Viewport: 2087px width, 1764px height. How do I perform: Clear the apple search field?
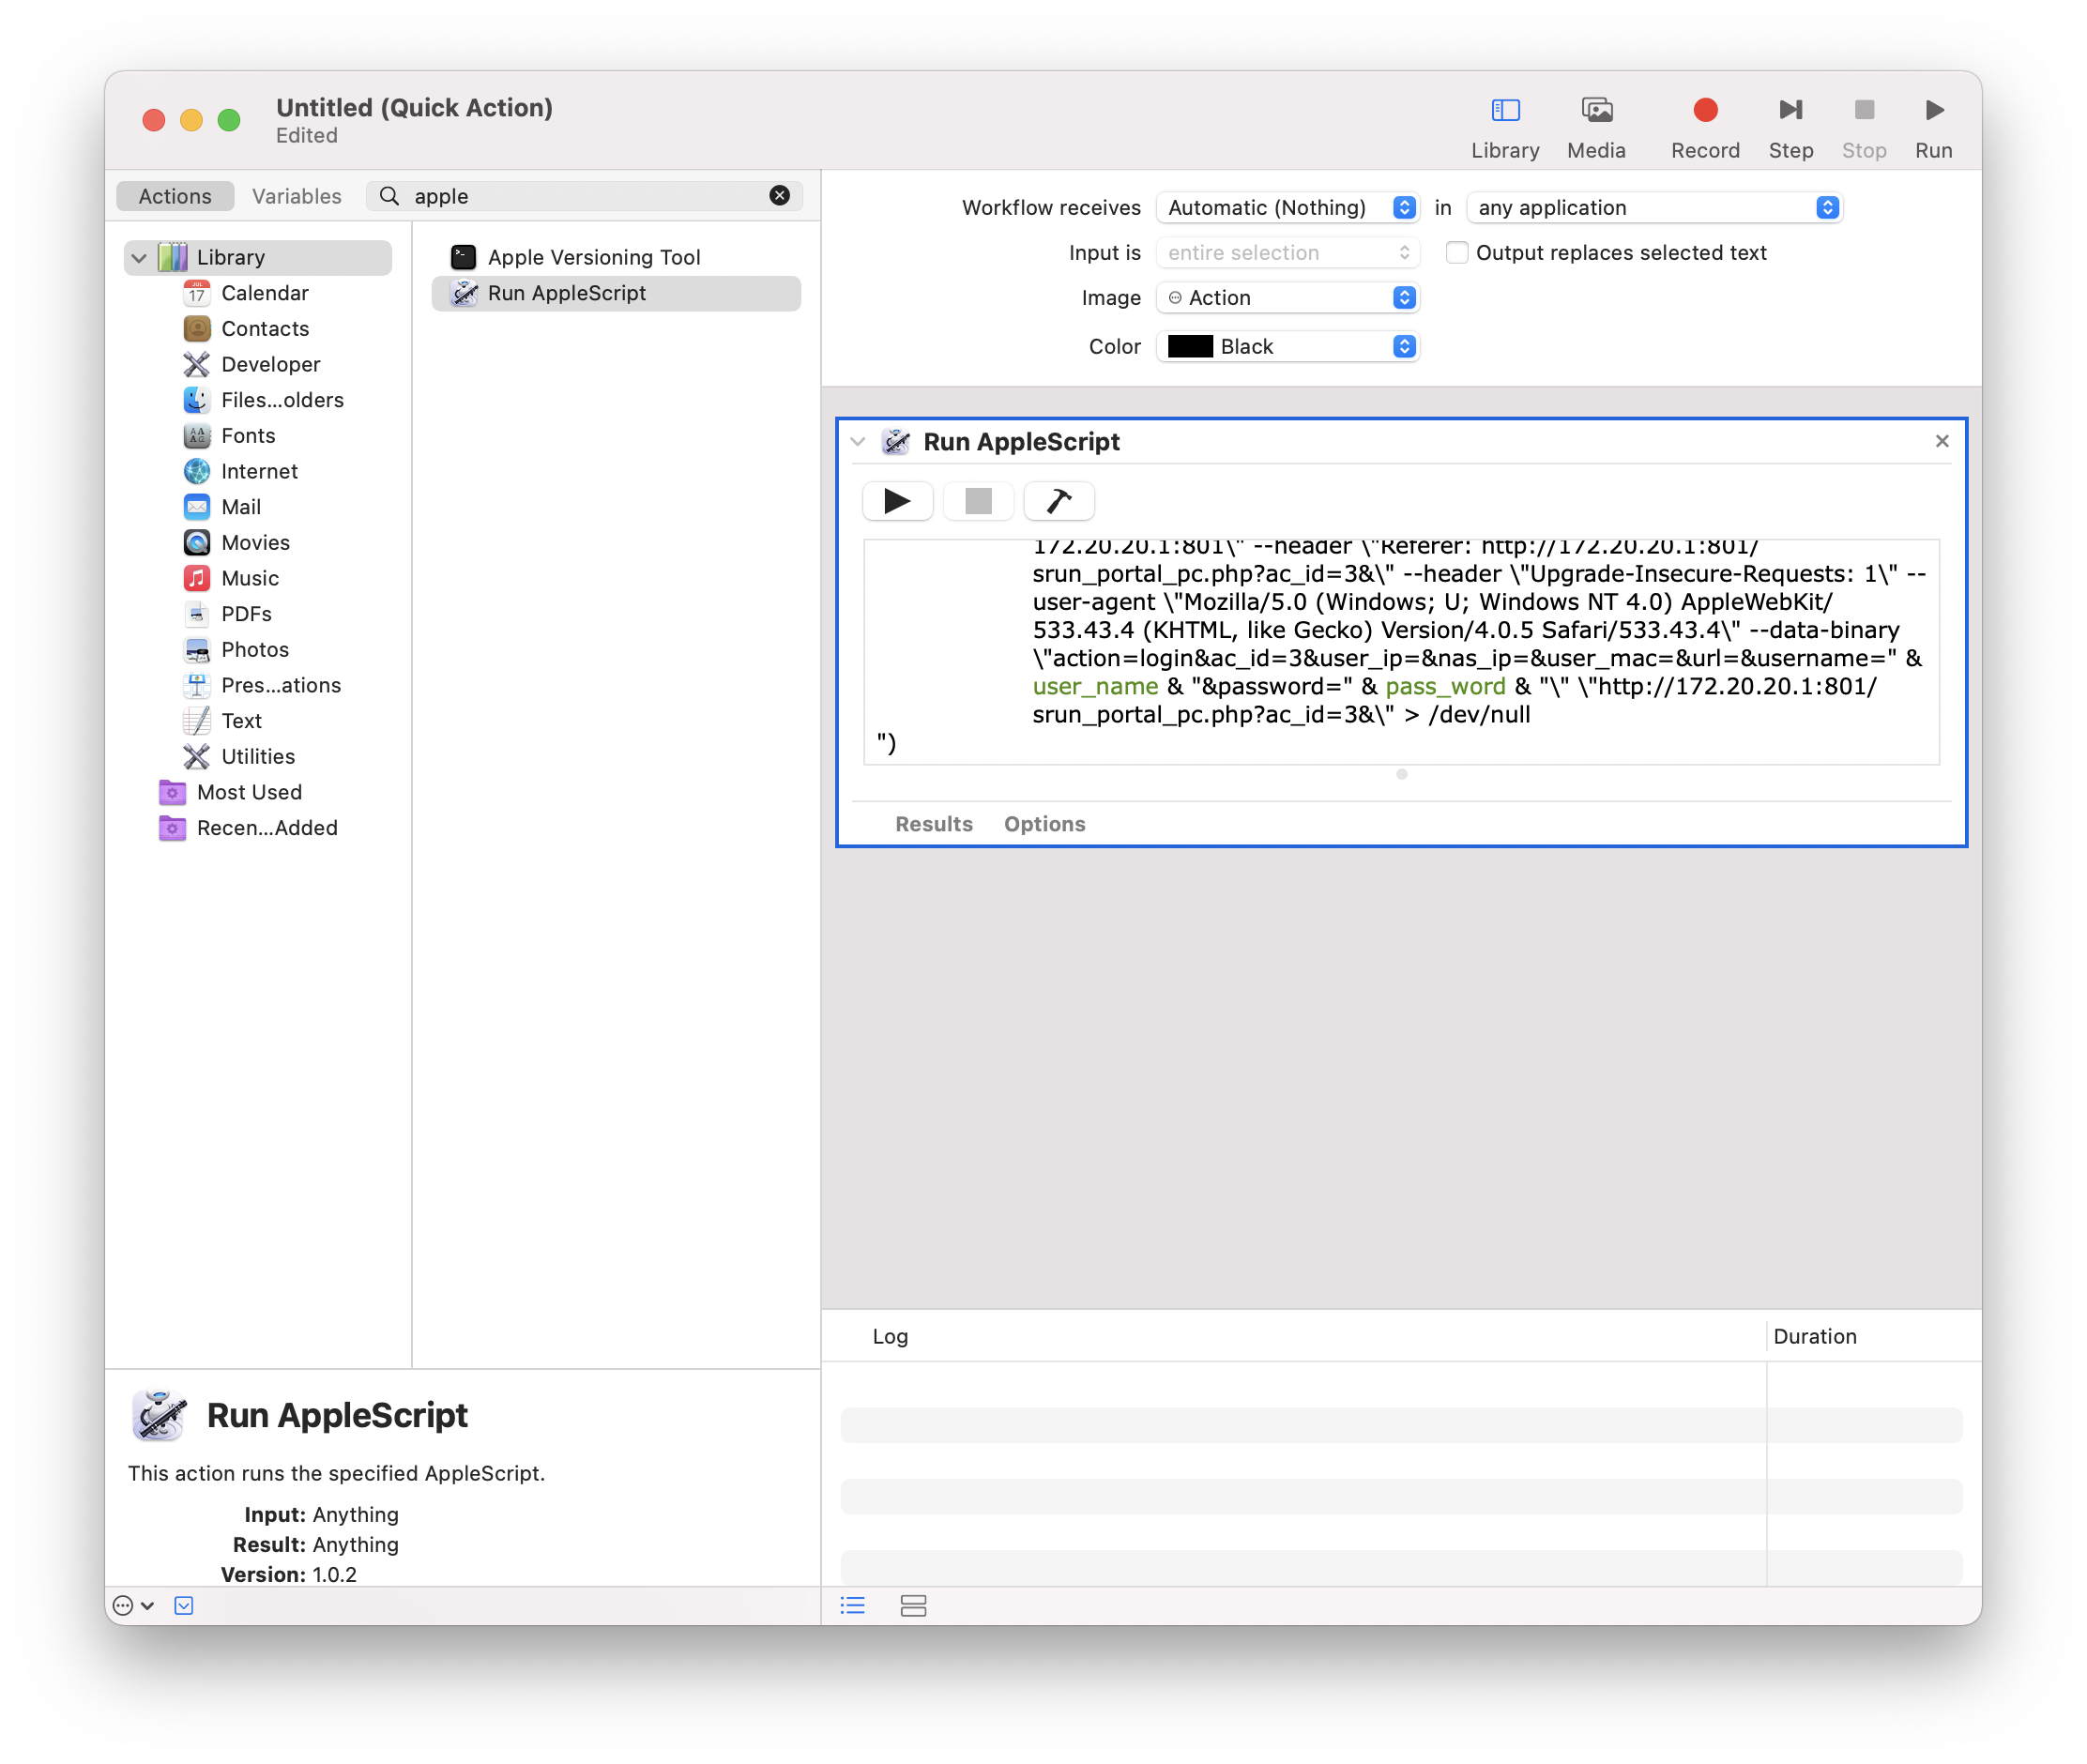point(779,196)
